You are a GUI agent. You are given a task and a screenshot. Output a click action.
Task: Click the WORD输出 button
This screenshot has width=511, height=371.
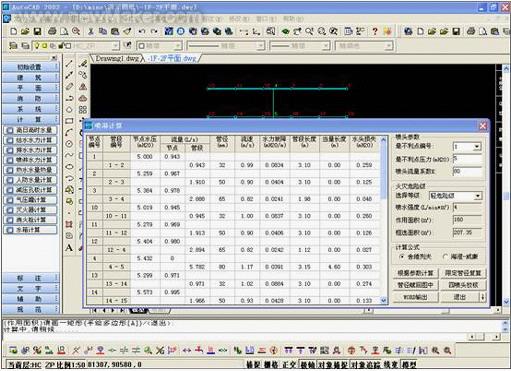click(415, 297)
